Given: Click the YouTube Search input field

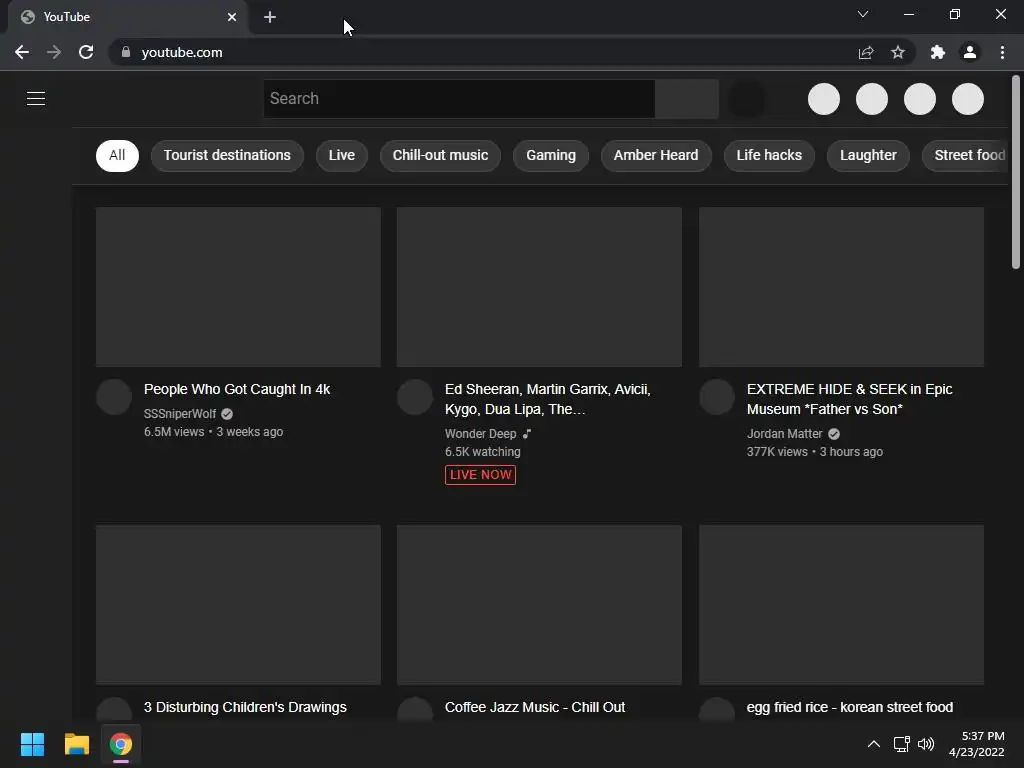Looking at the screenshot, I should pos(459,99).
